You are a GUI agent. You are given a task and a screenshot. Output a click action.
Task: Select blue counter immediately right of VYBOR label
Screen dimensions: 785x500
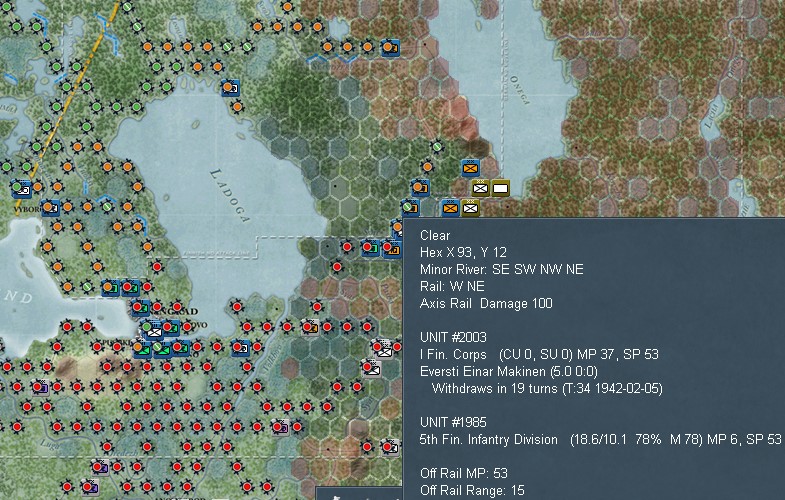[x=51, y=207]
